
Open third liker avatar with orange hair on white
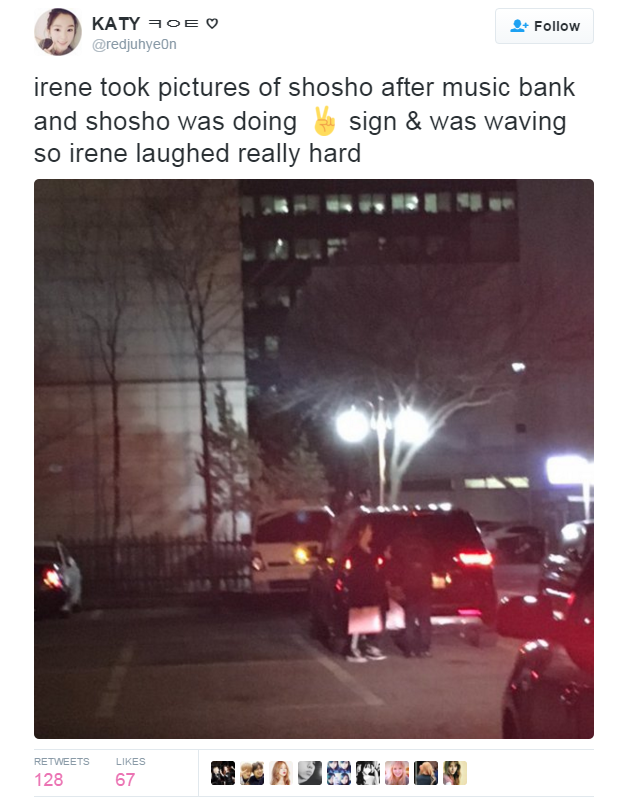click(x=281, y=773)
